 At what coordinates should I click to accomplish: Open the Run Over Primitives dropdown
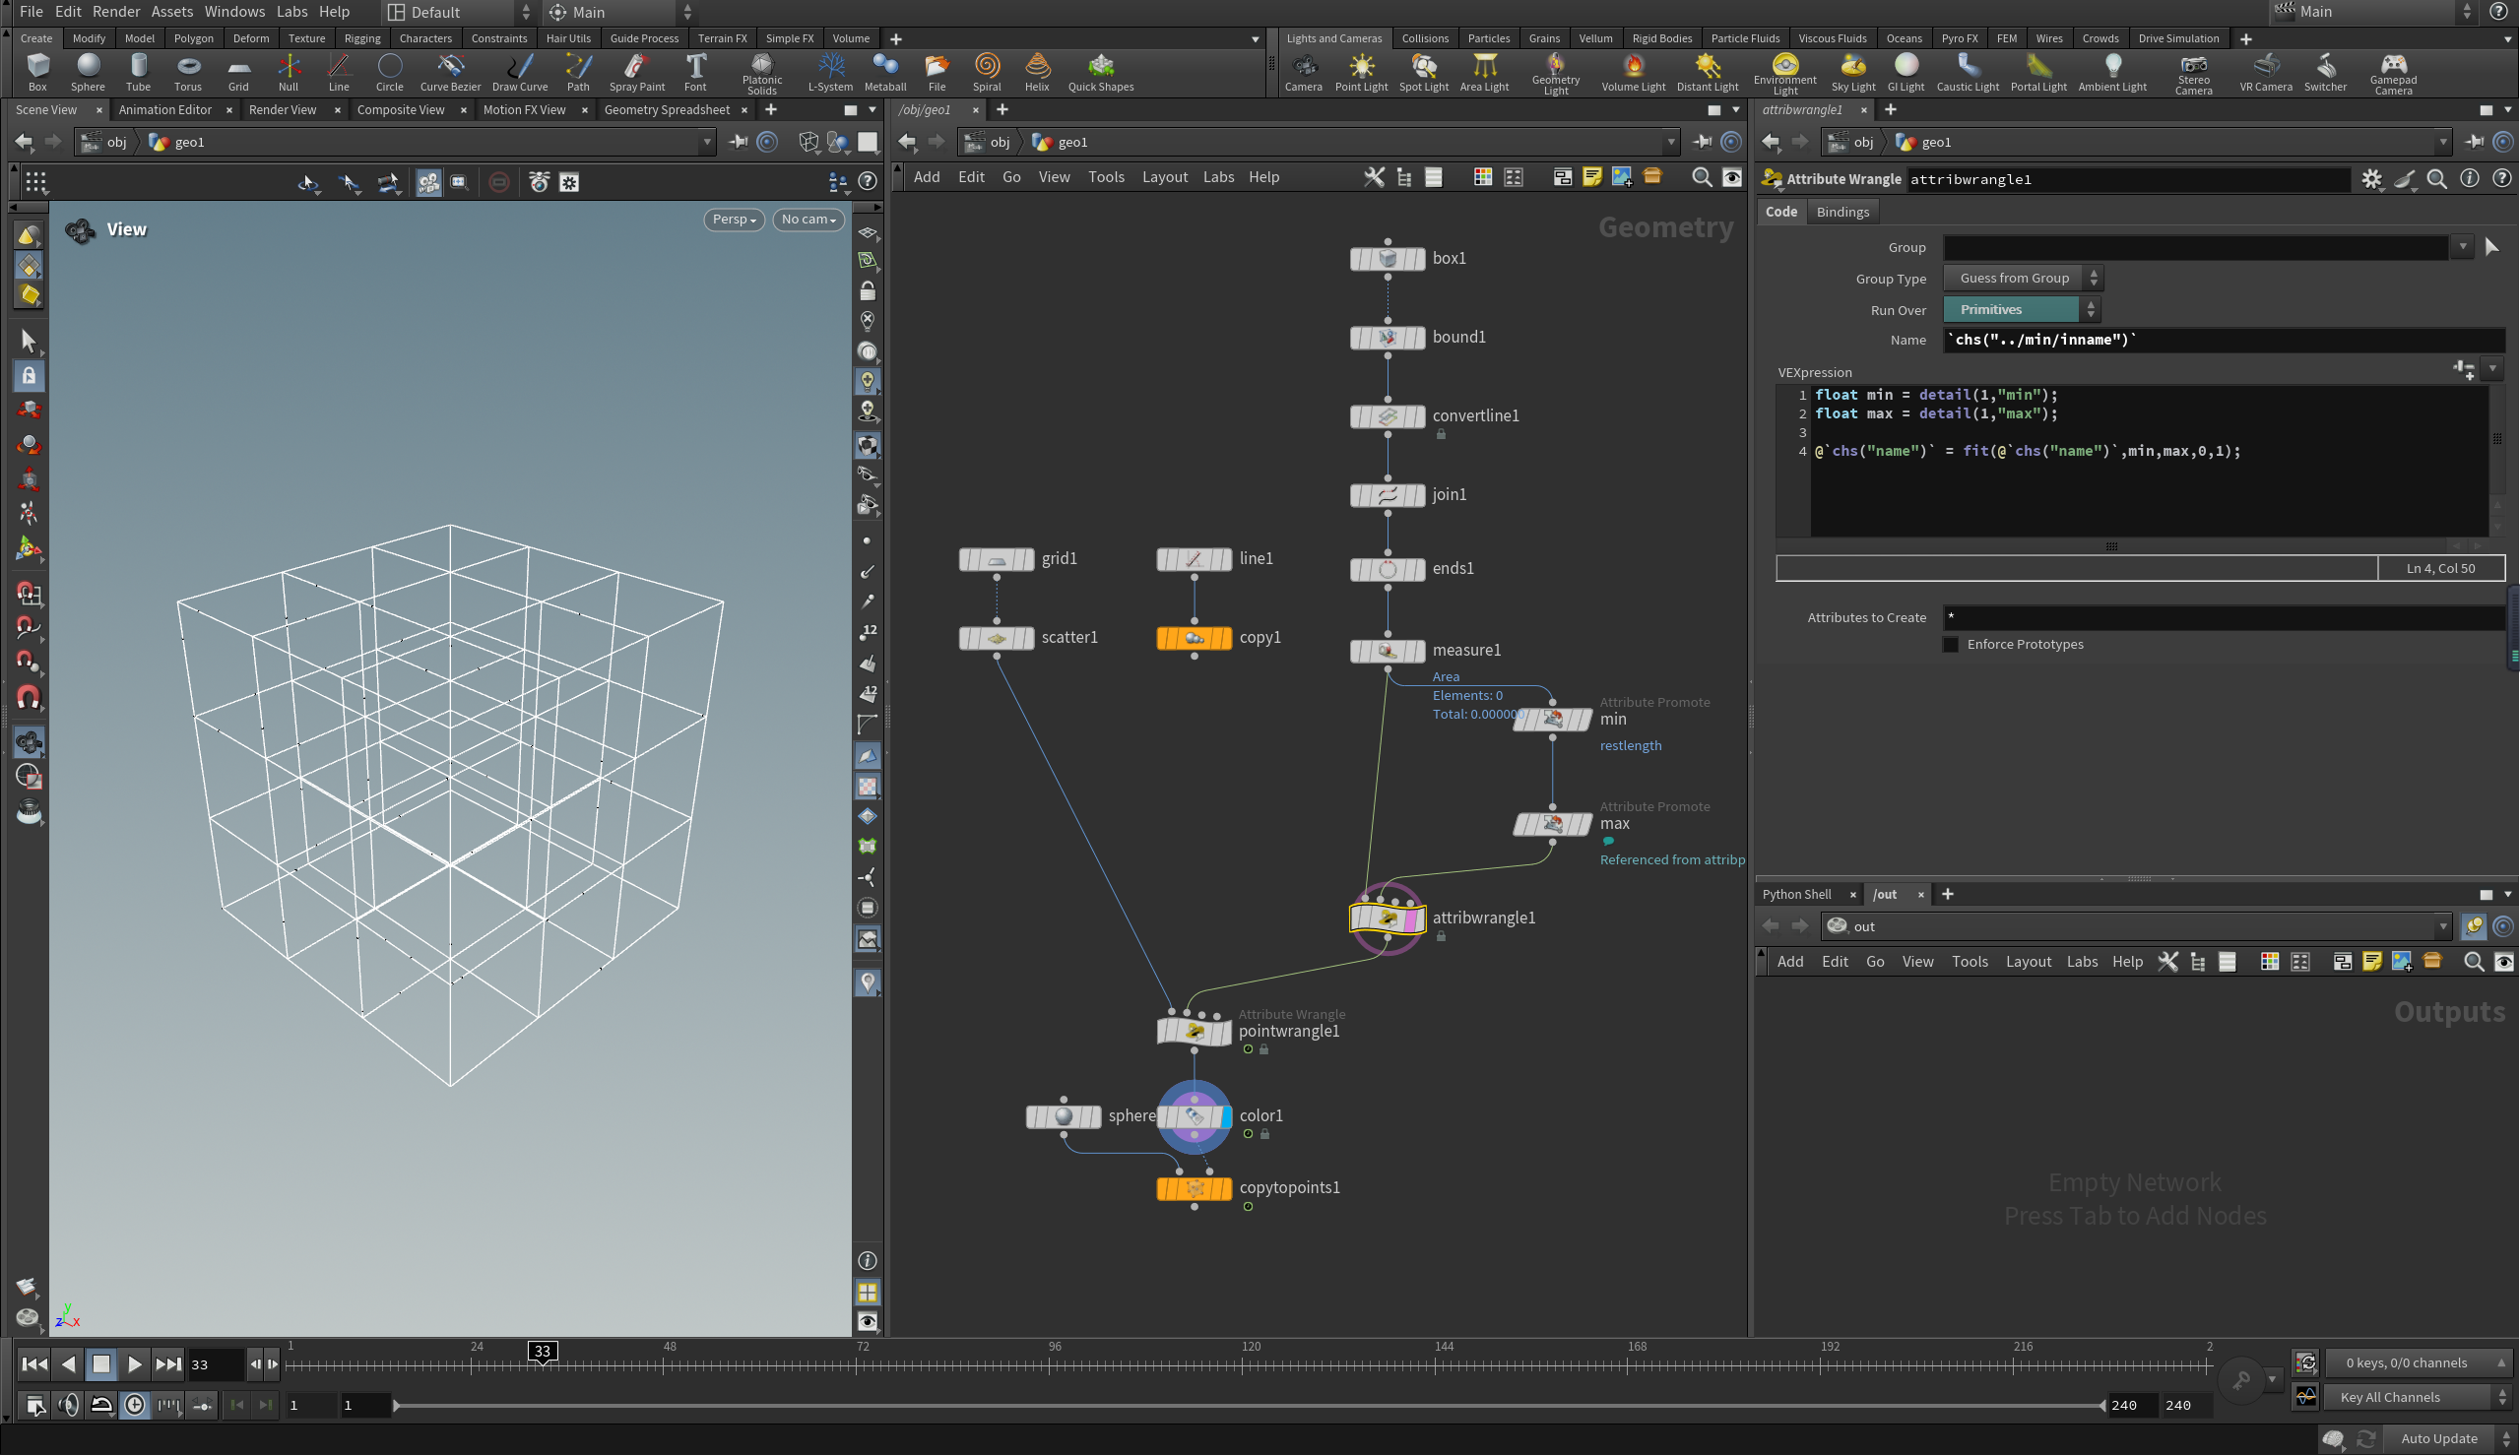(2021, 310)
